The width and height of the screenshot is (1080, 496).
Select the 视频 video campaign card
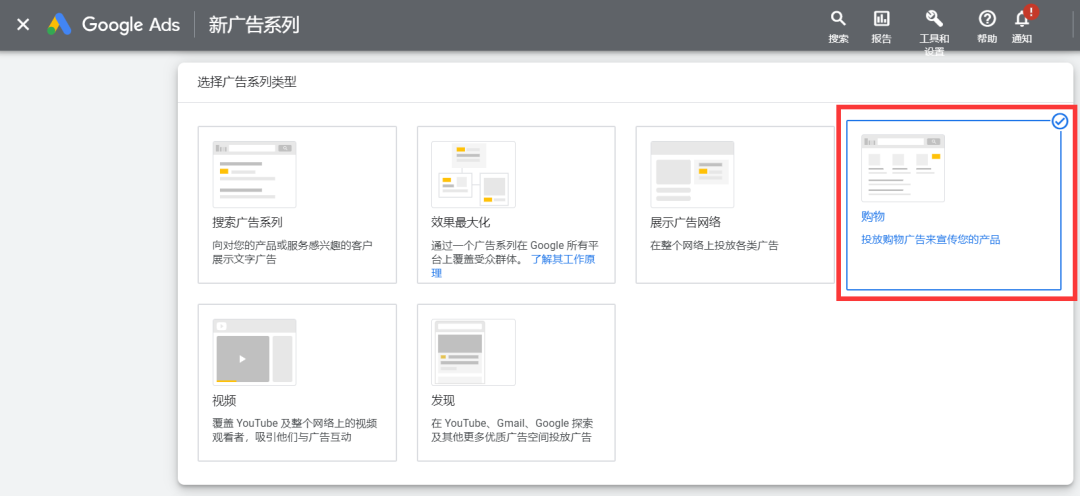click(x=297, y=382)
